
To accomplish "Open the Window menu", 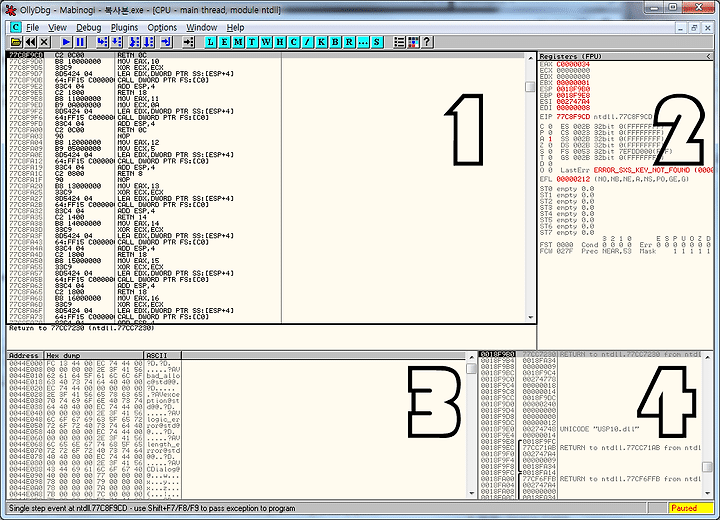I will (202, 28).
